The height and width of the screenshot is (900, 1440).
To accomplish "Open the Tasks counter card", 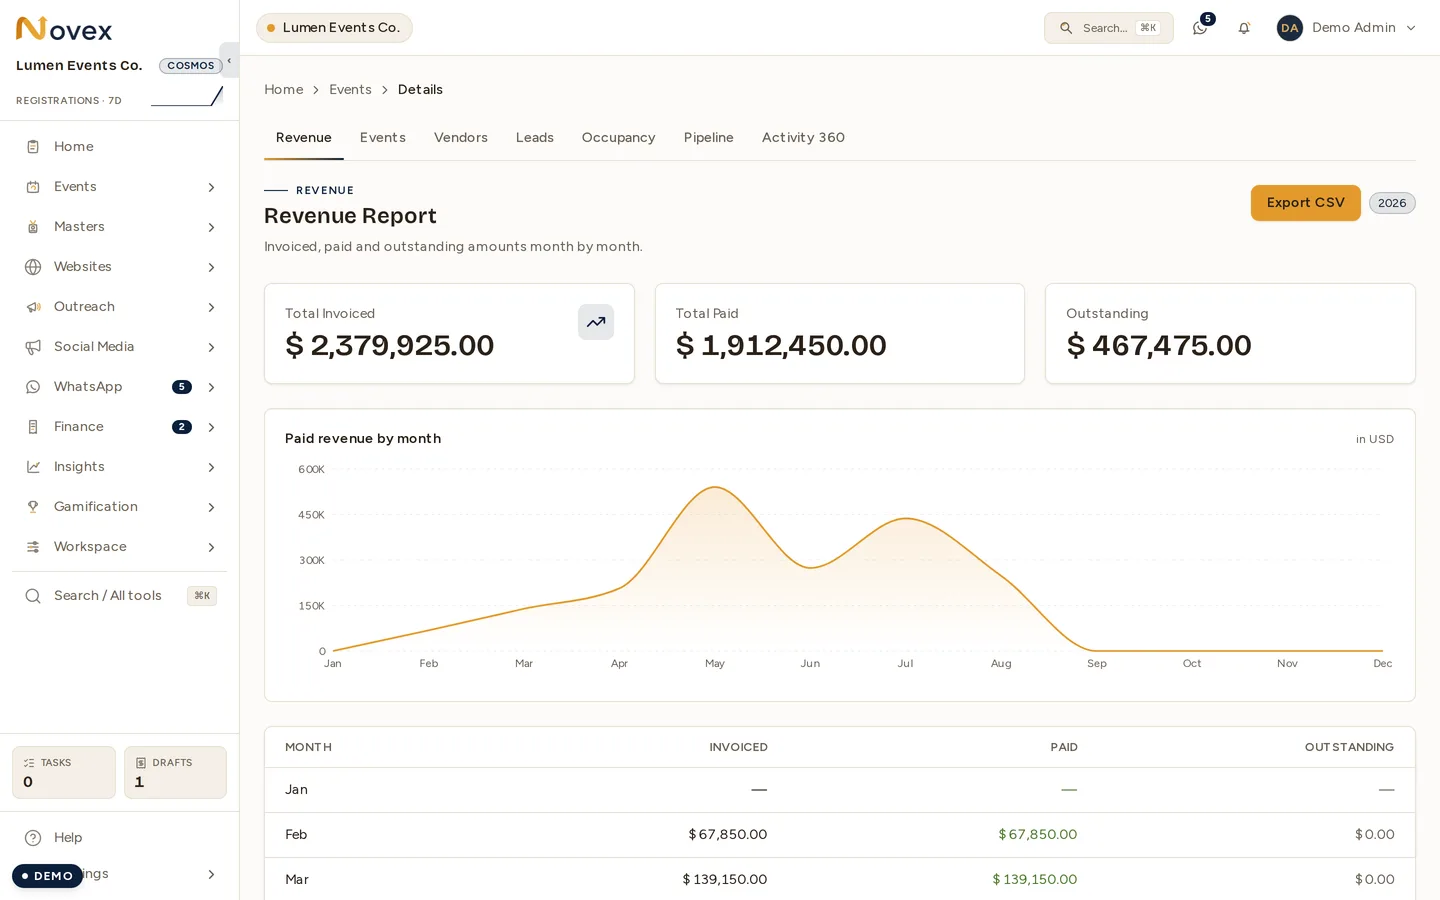I will 64,773.
